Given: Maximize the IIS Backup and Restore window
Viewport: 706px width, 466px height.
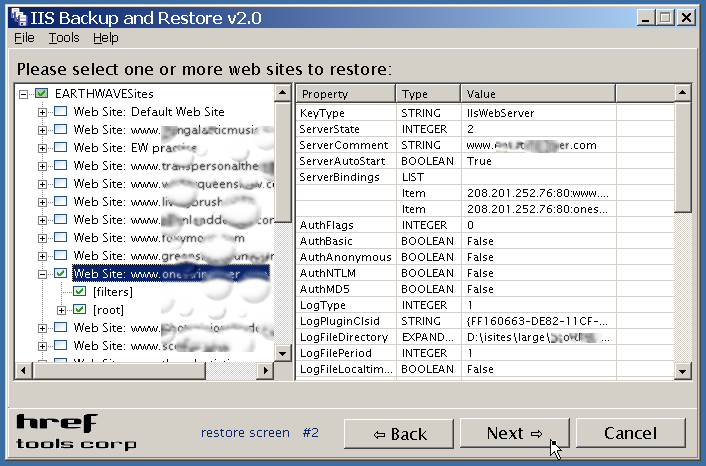Looking at the screenshot, I should coord(665,18).
